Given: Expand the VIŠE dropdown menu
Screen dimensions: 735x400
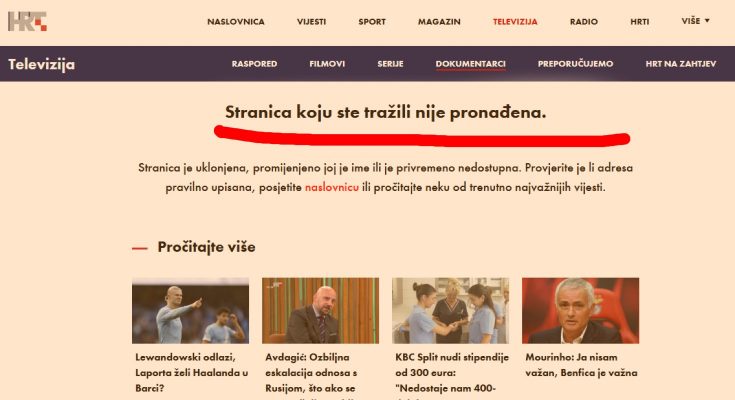Looking at the screenshot, I should [x=696, y=21].
